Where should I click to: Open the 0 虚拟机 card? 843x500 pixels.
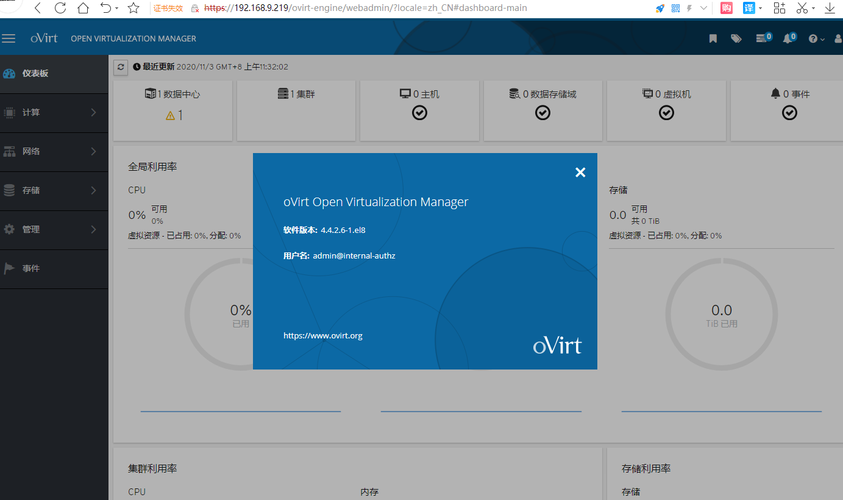(666, 111)
